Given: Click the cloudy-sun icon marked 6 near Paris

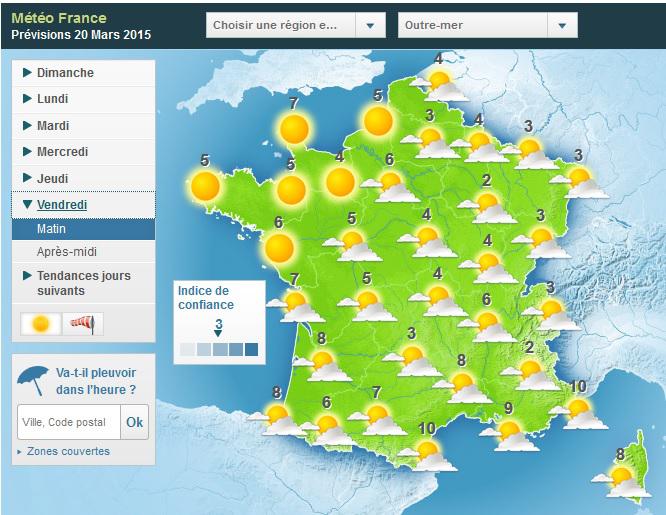Looking at the screenshot, I should 390,186.
